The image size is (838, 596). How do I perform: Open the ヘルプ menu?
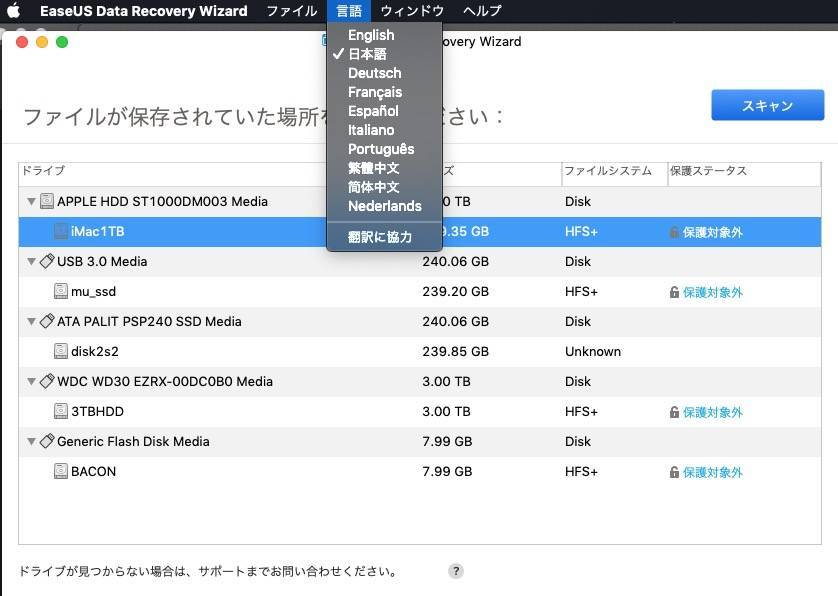coord(482,11)
